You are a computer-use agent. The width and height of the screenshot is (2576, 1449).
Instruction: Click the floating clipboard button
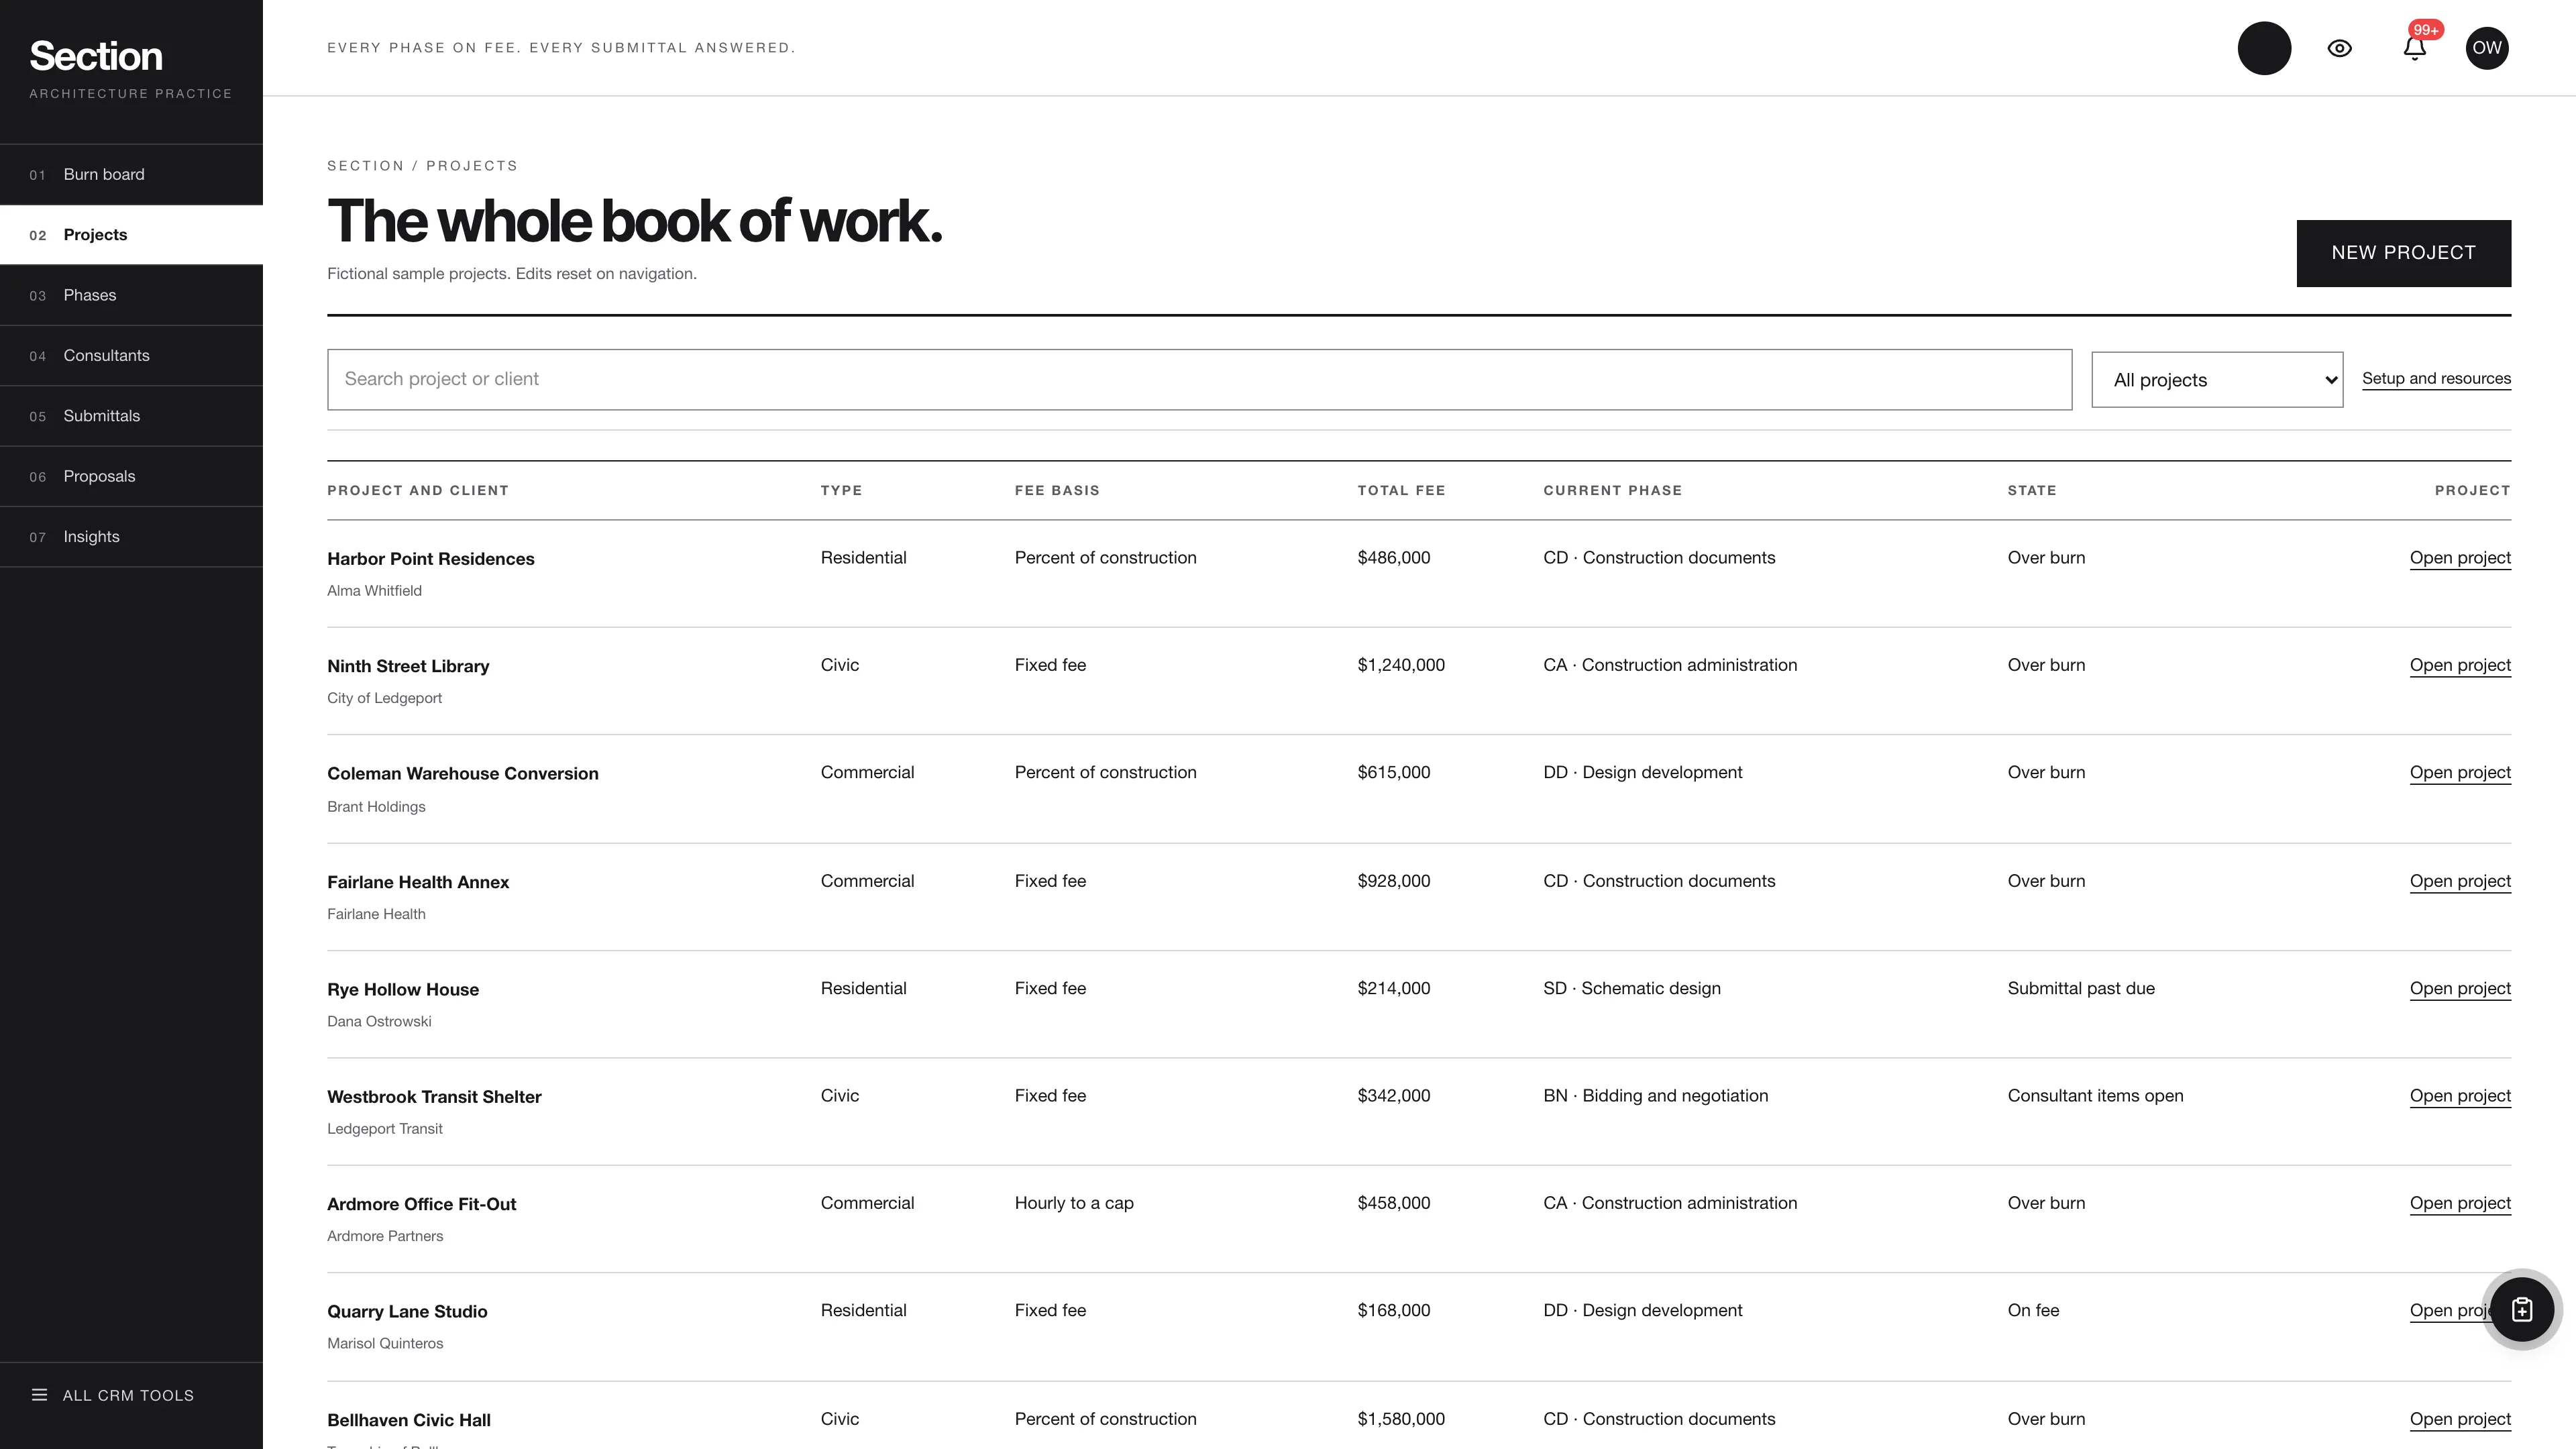pos(2521,1310)
